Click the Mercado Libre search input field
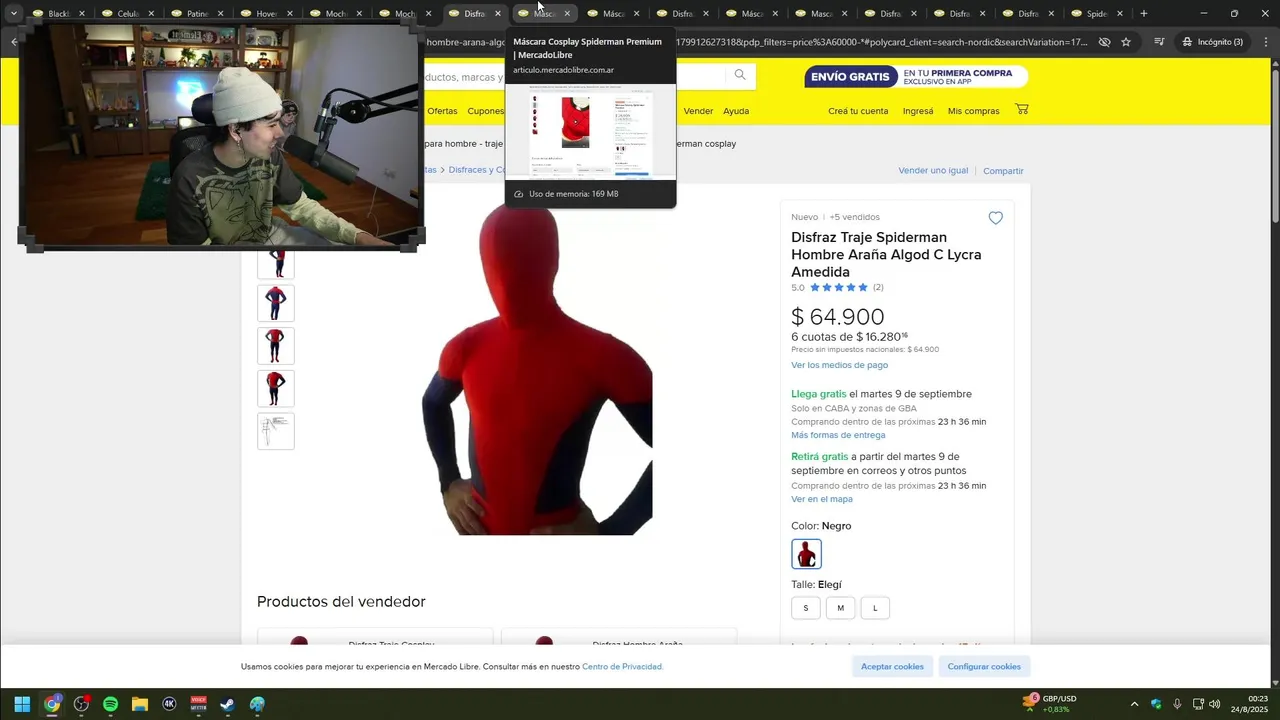The height and width of the screenshot is (720, 1280). tap(574, 77)
